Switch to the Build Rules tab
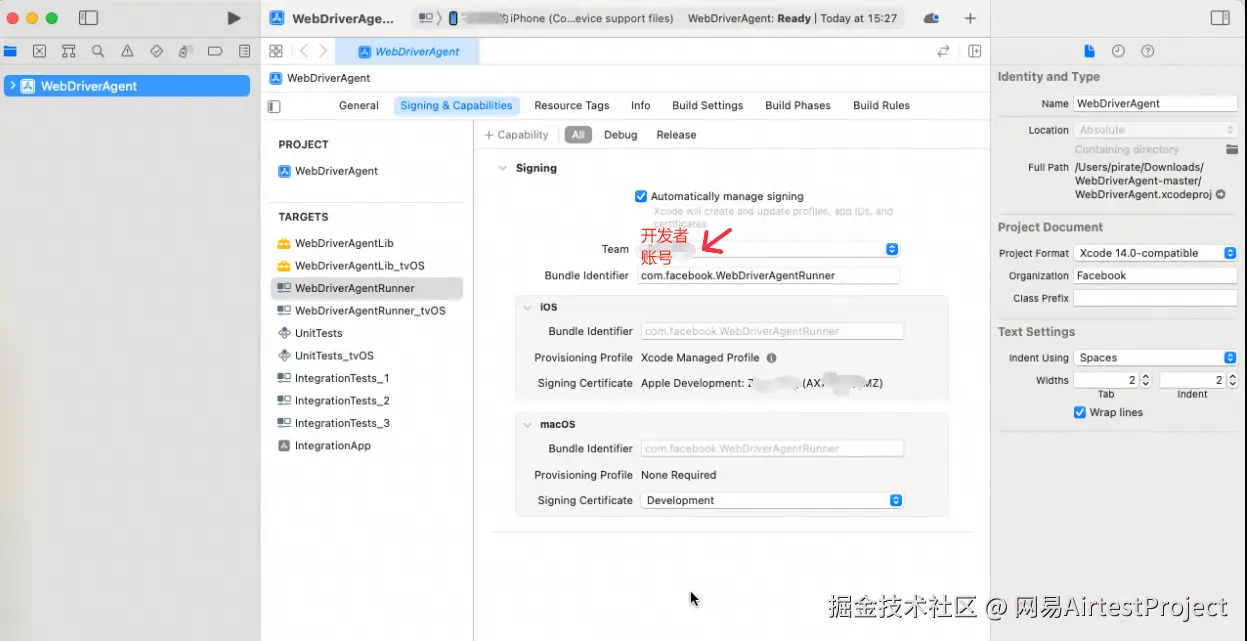The width and height of the screenshot is (1247, 641). (x=881, y=105)
